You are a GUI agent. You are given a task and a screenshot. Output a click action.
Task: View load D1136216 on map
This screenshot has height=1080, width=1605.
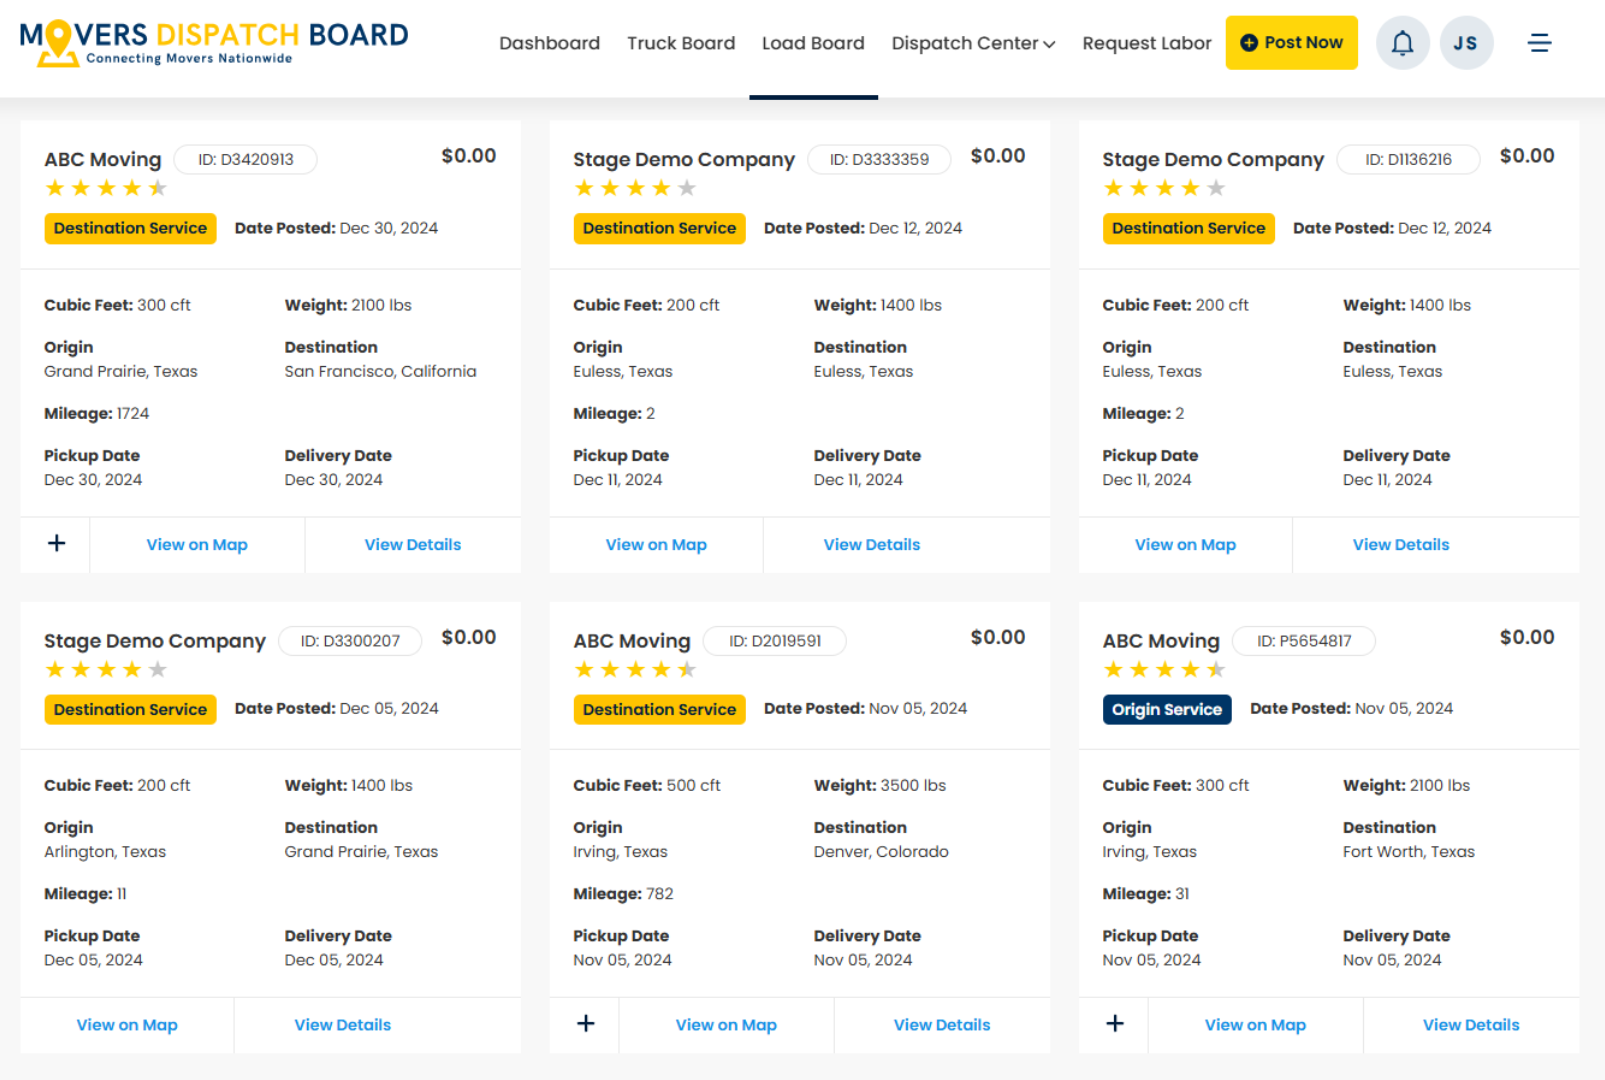coord(1185,545)
